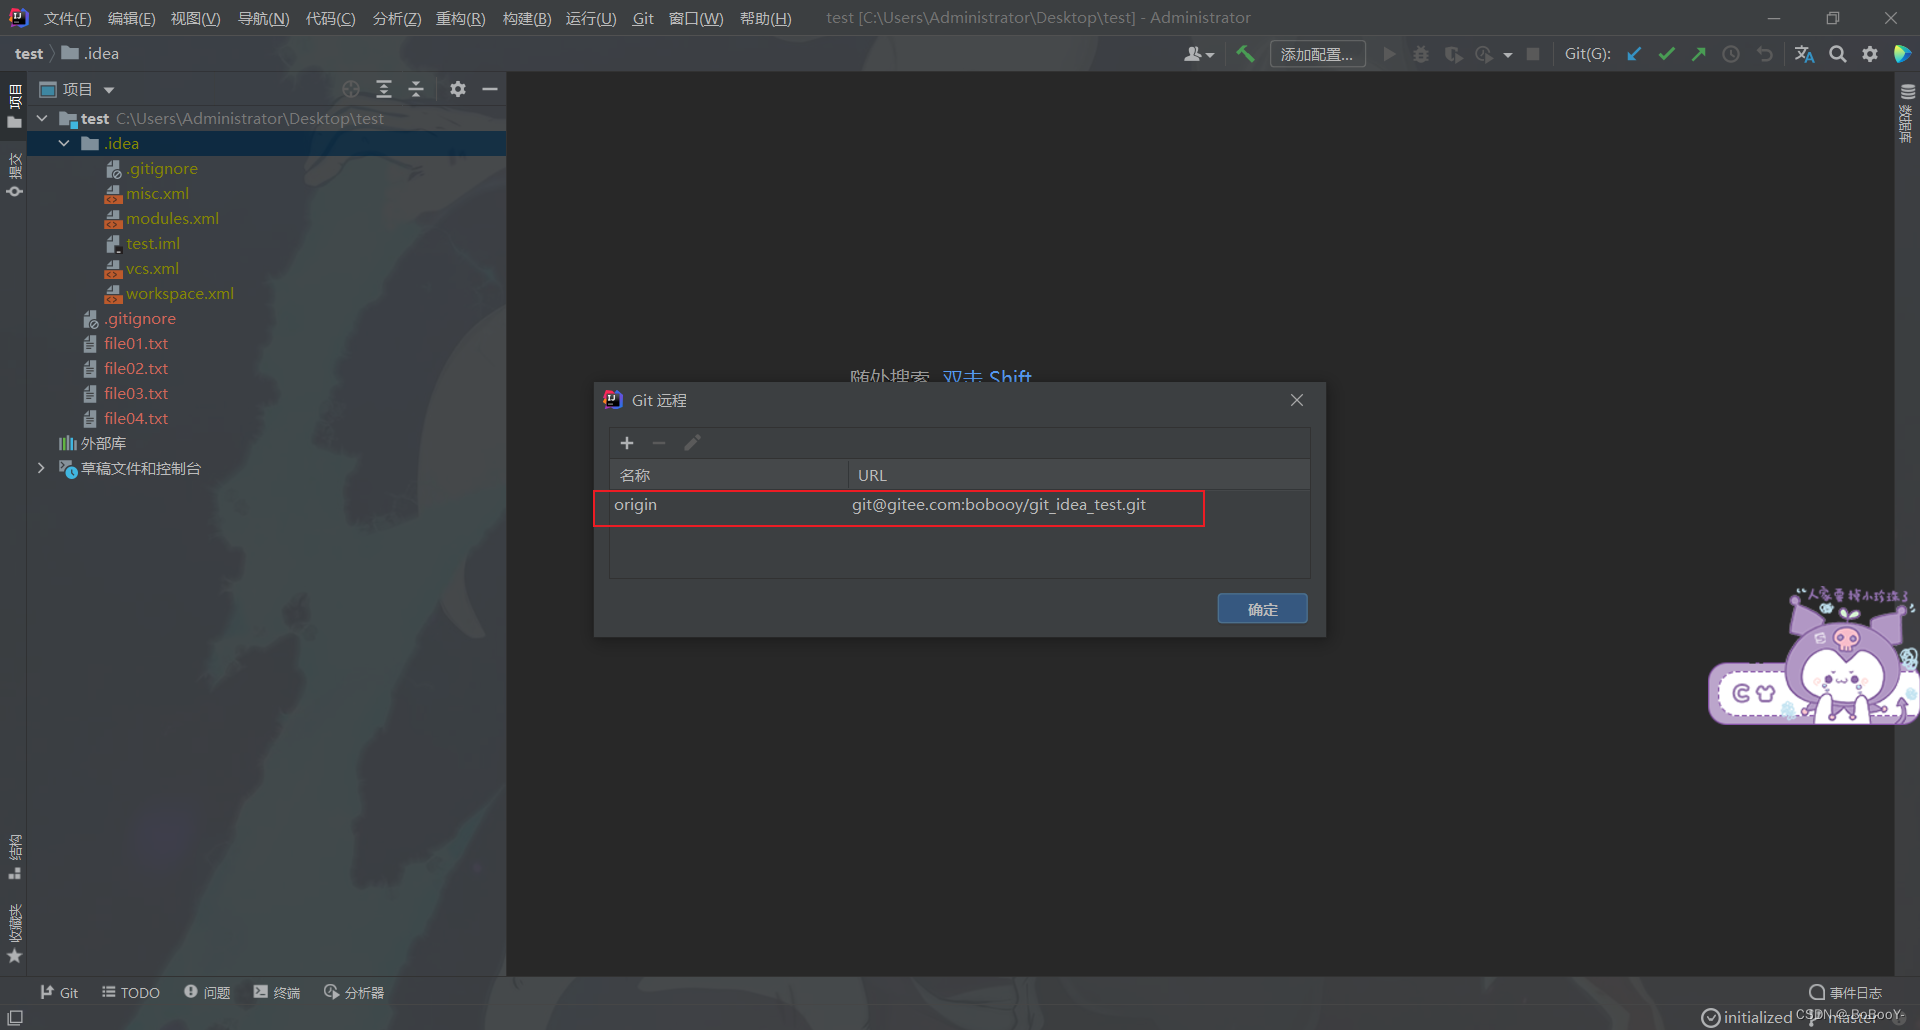Select workspace.xml file
The image size is (1920, 1030).
[x=180, y=293]
